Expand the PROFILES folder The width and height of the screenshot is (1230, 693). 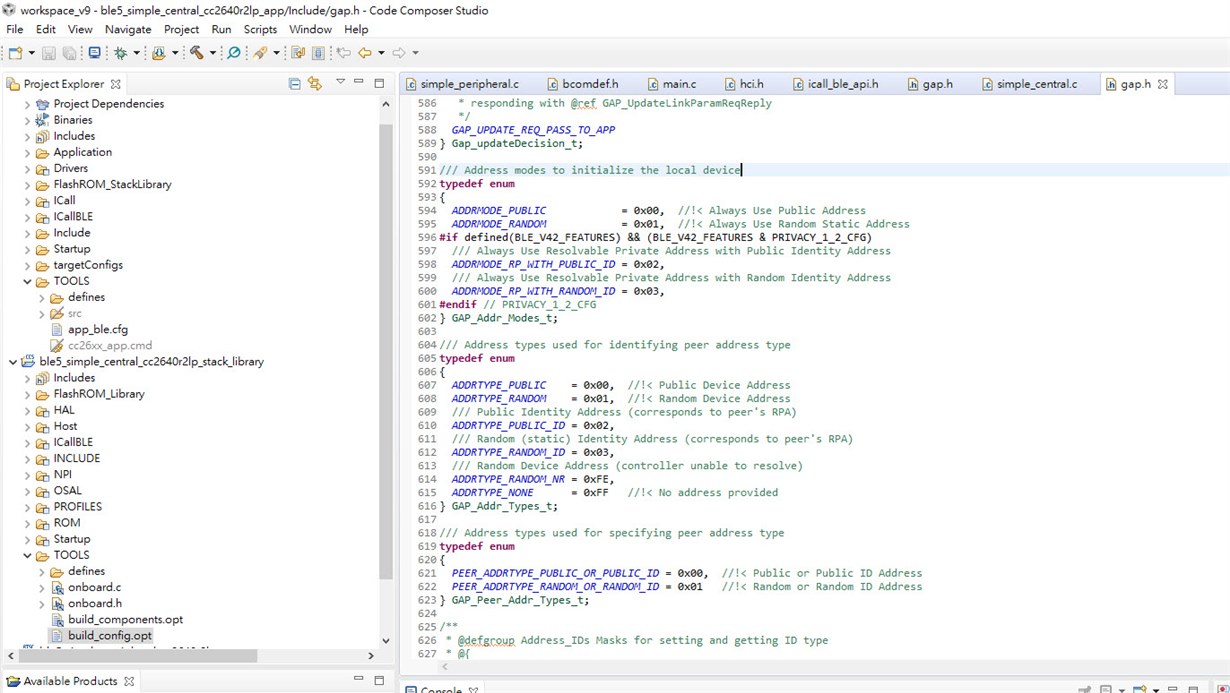pyautogui.click(x=28, y=506)
